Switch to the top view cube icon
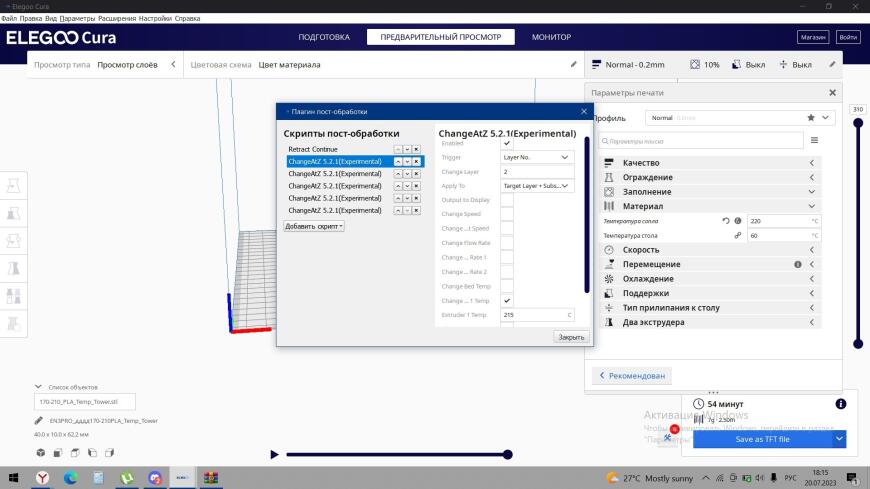This screenshot has height=489, width=870. [x=75, y=453]
